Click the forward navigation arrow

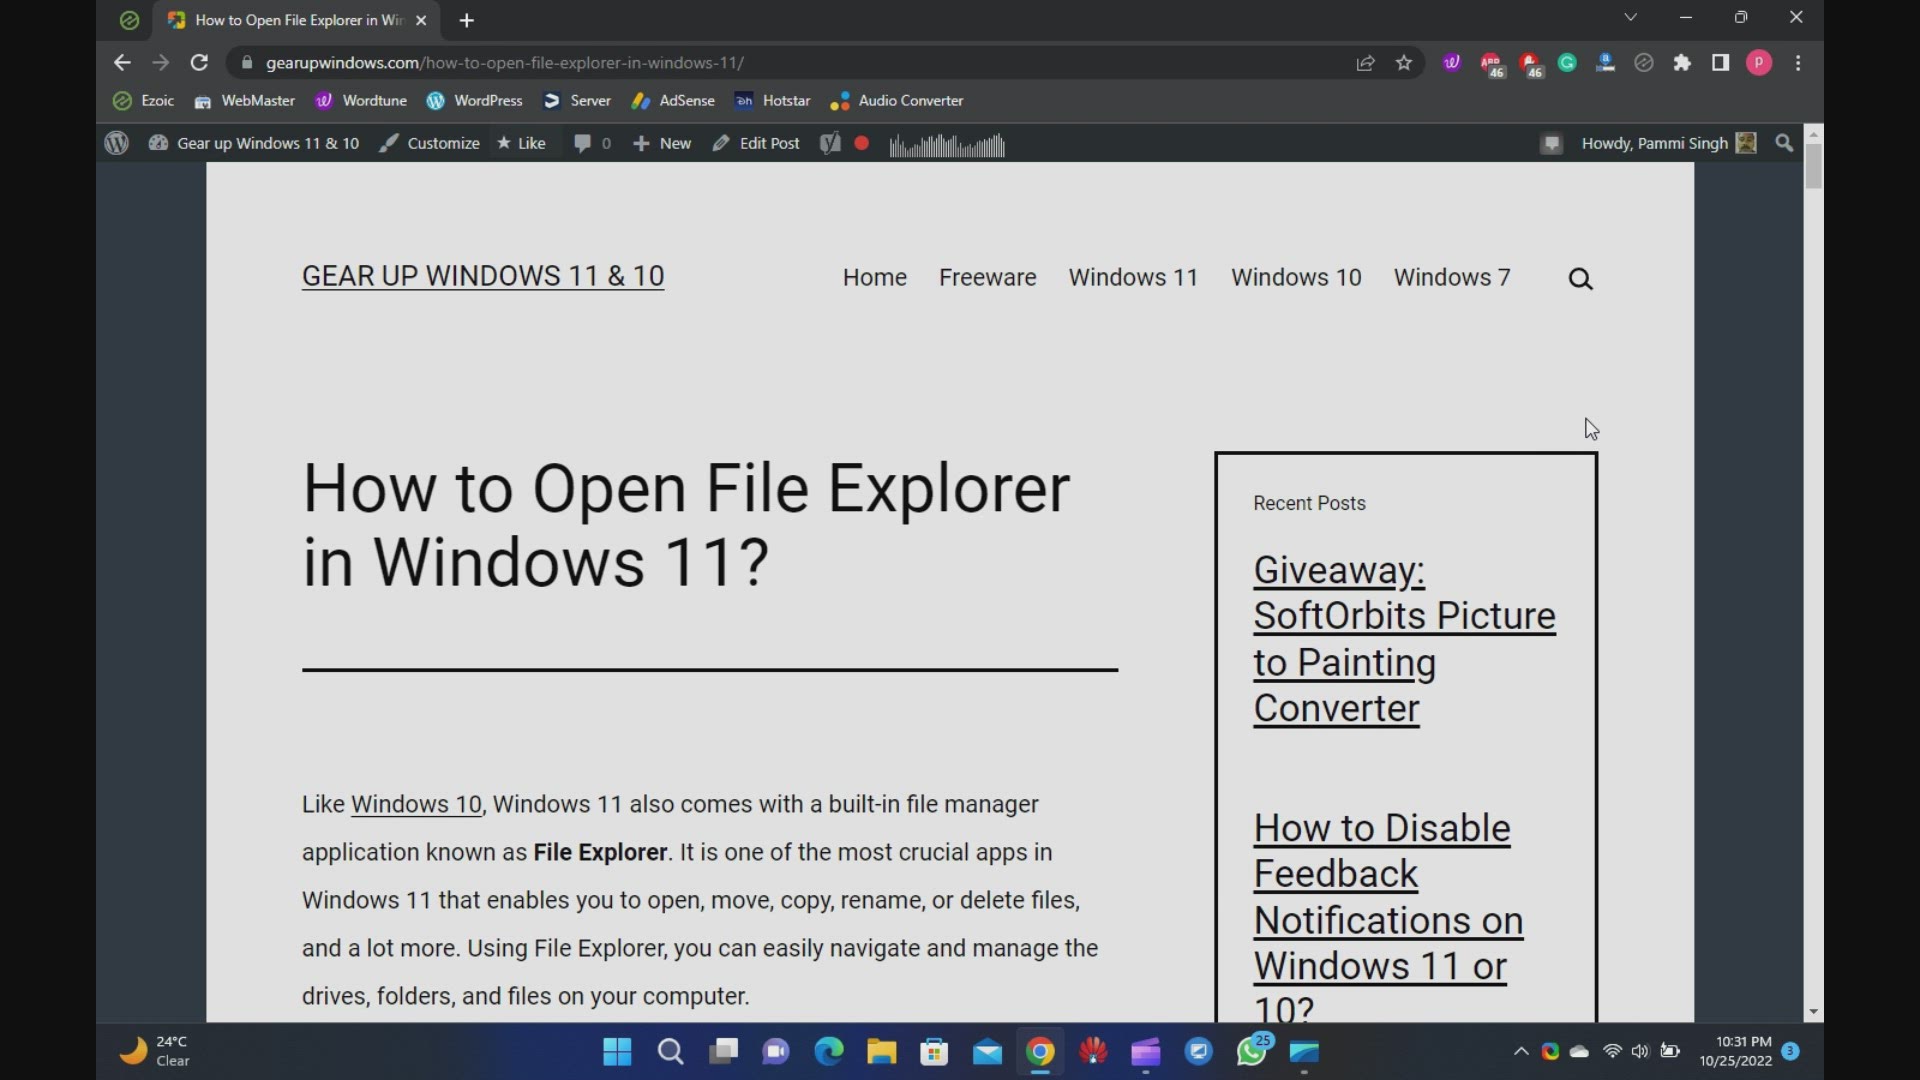[x=160, y=63]
